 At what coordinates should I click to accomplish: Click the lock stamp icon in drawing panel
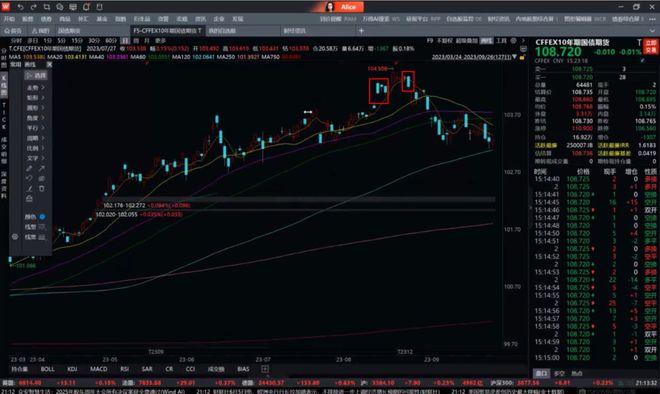coord(29,199)
